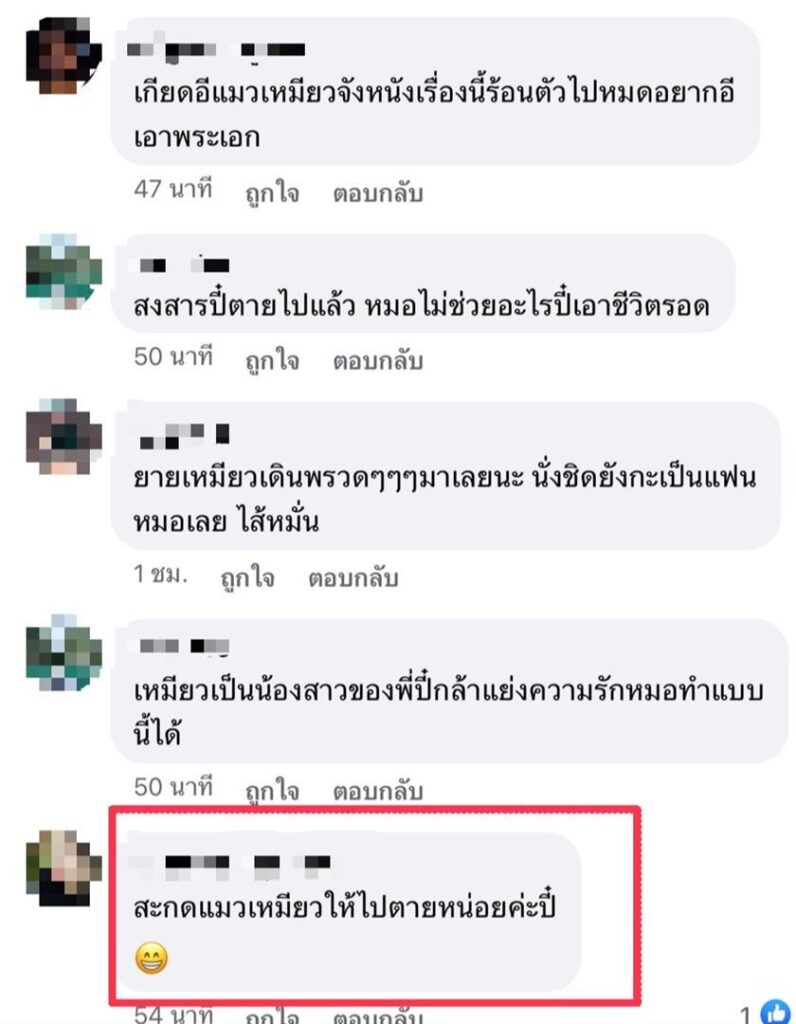Like the 'สงสารปี้ตายไปแล้ว' comment

tap(272, 360)
